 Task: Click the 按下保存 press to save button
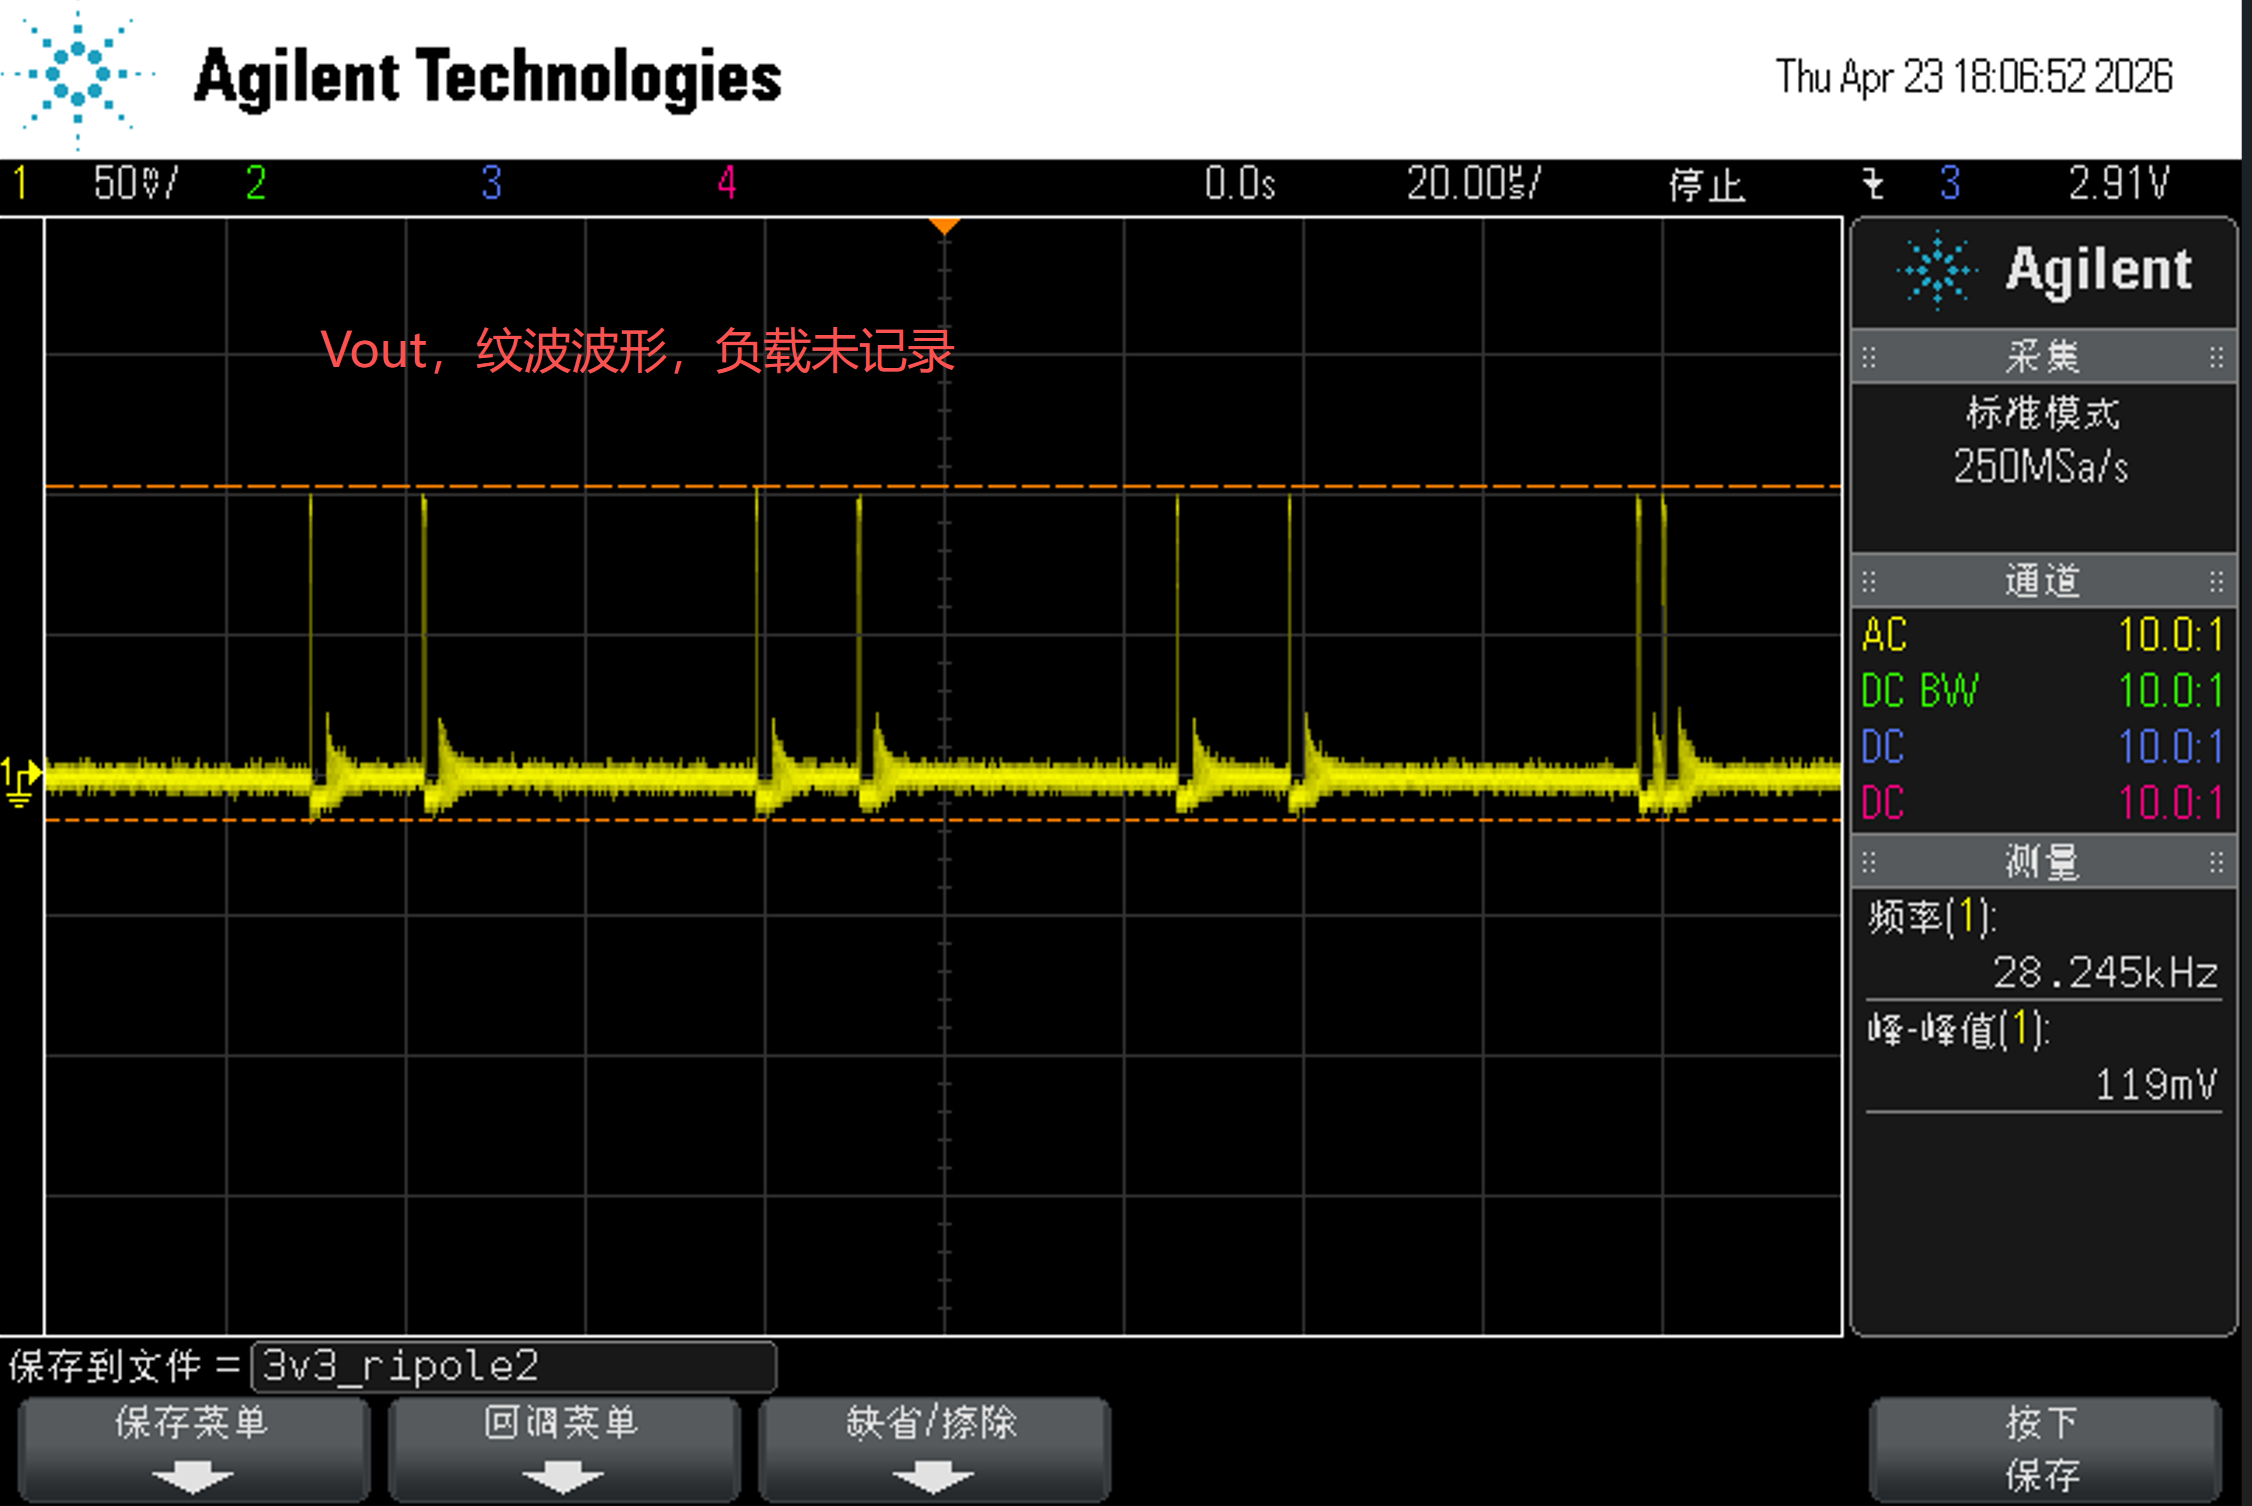(2043, 1448)
